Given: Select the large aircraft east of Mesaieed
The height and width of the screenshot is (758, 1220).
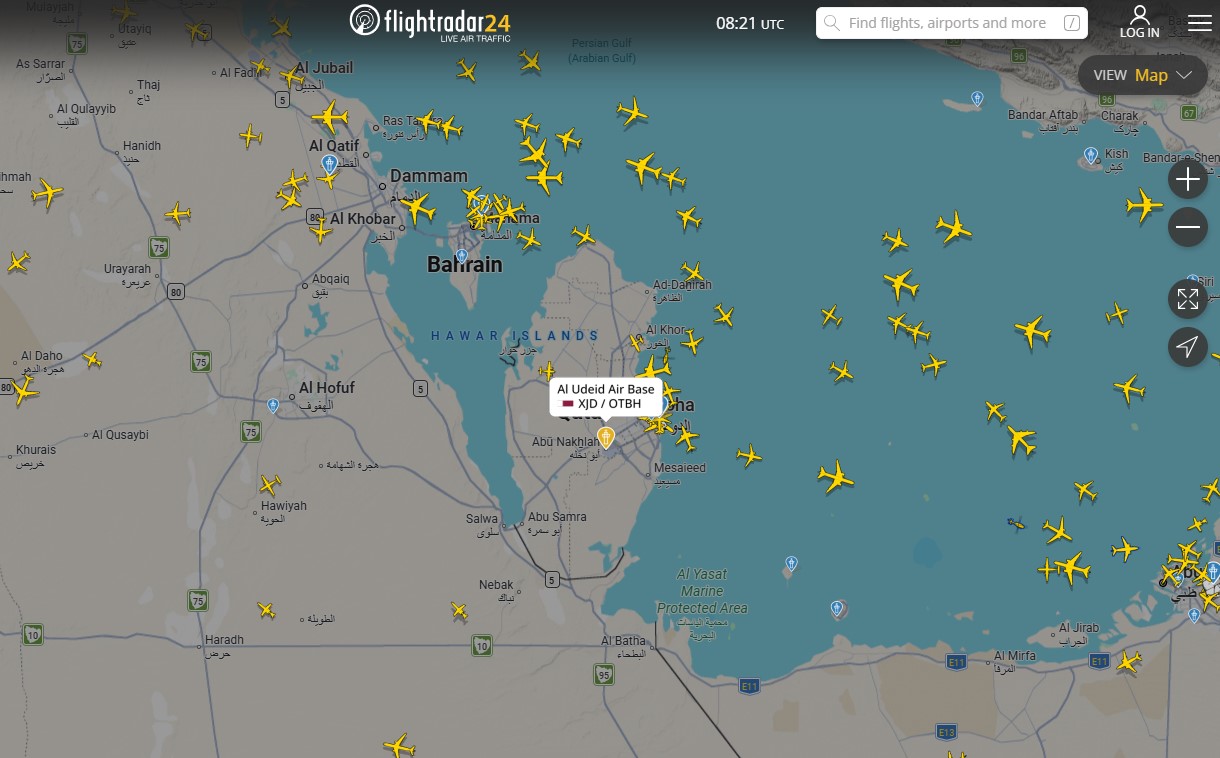Looking at the screenshot, I should 835,476.
